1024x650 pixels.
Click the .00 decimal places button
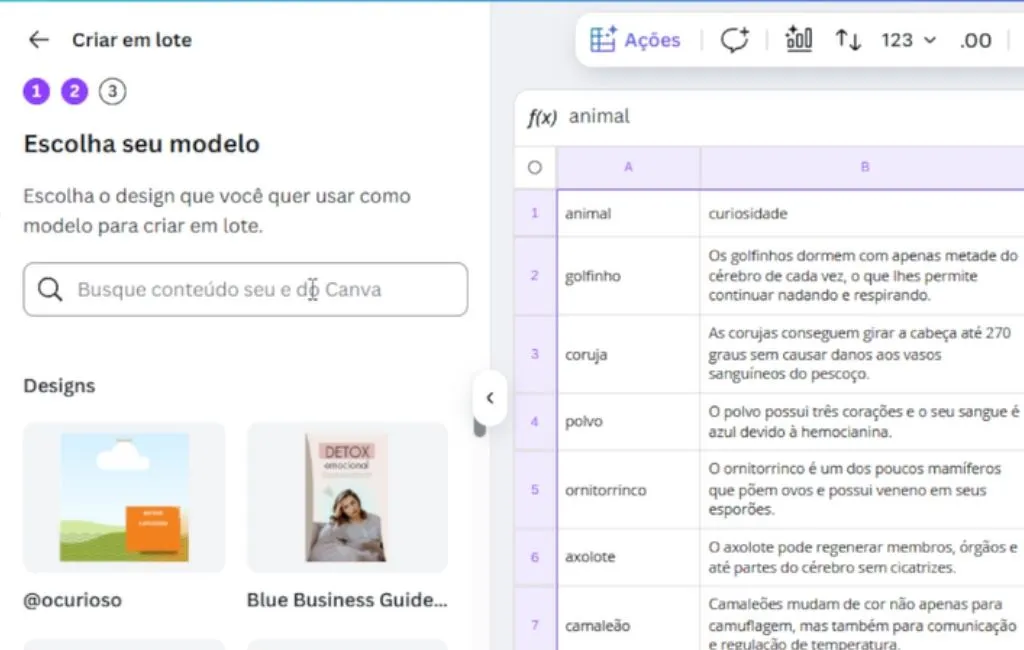pyautogui.click(x=975, y=40)
